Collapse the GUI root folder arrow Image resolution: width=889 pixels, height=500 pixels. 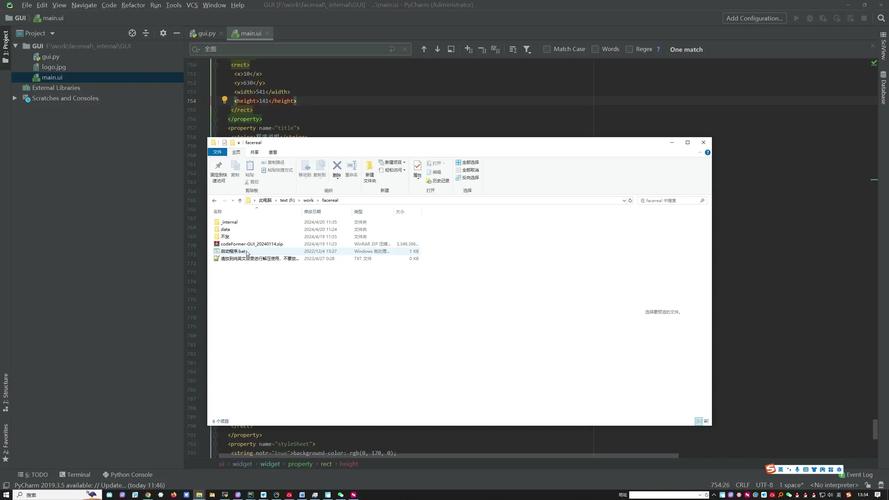(15, 46)
